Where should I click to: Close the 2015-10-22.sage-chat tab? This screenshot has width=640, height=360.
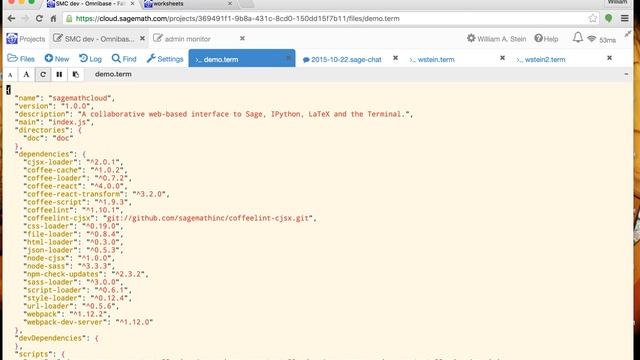(395, 58)
